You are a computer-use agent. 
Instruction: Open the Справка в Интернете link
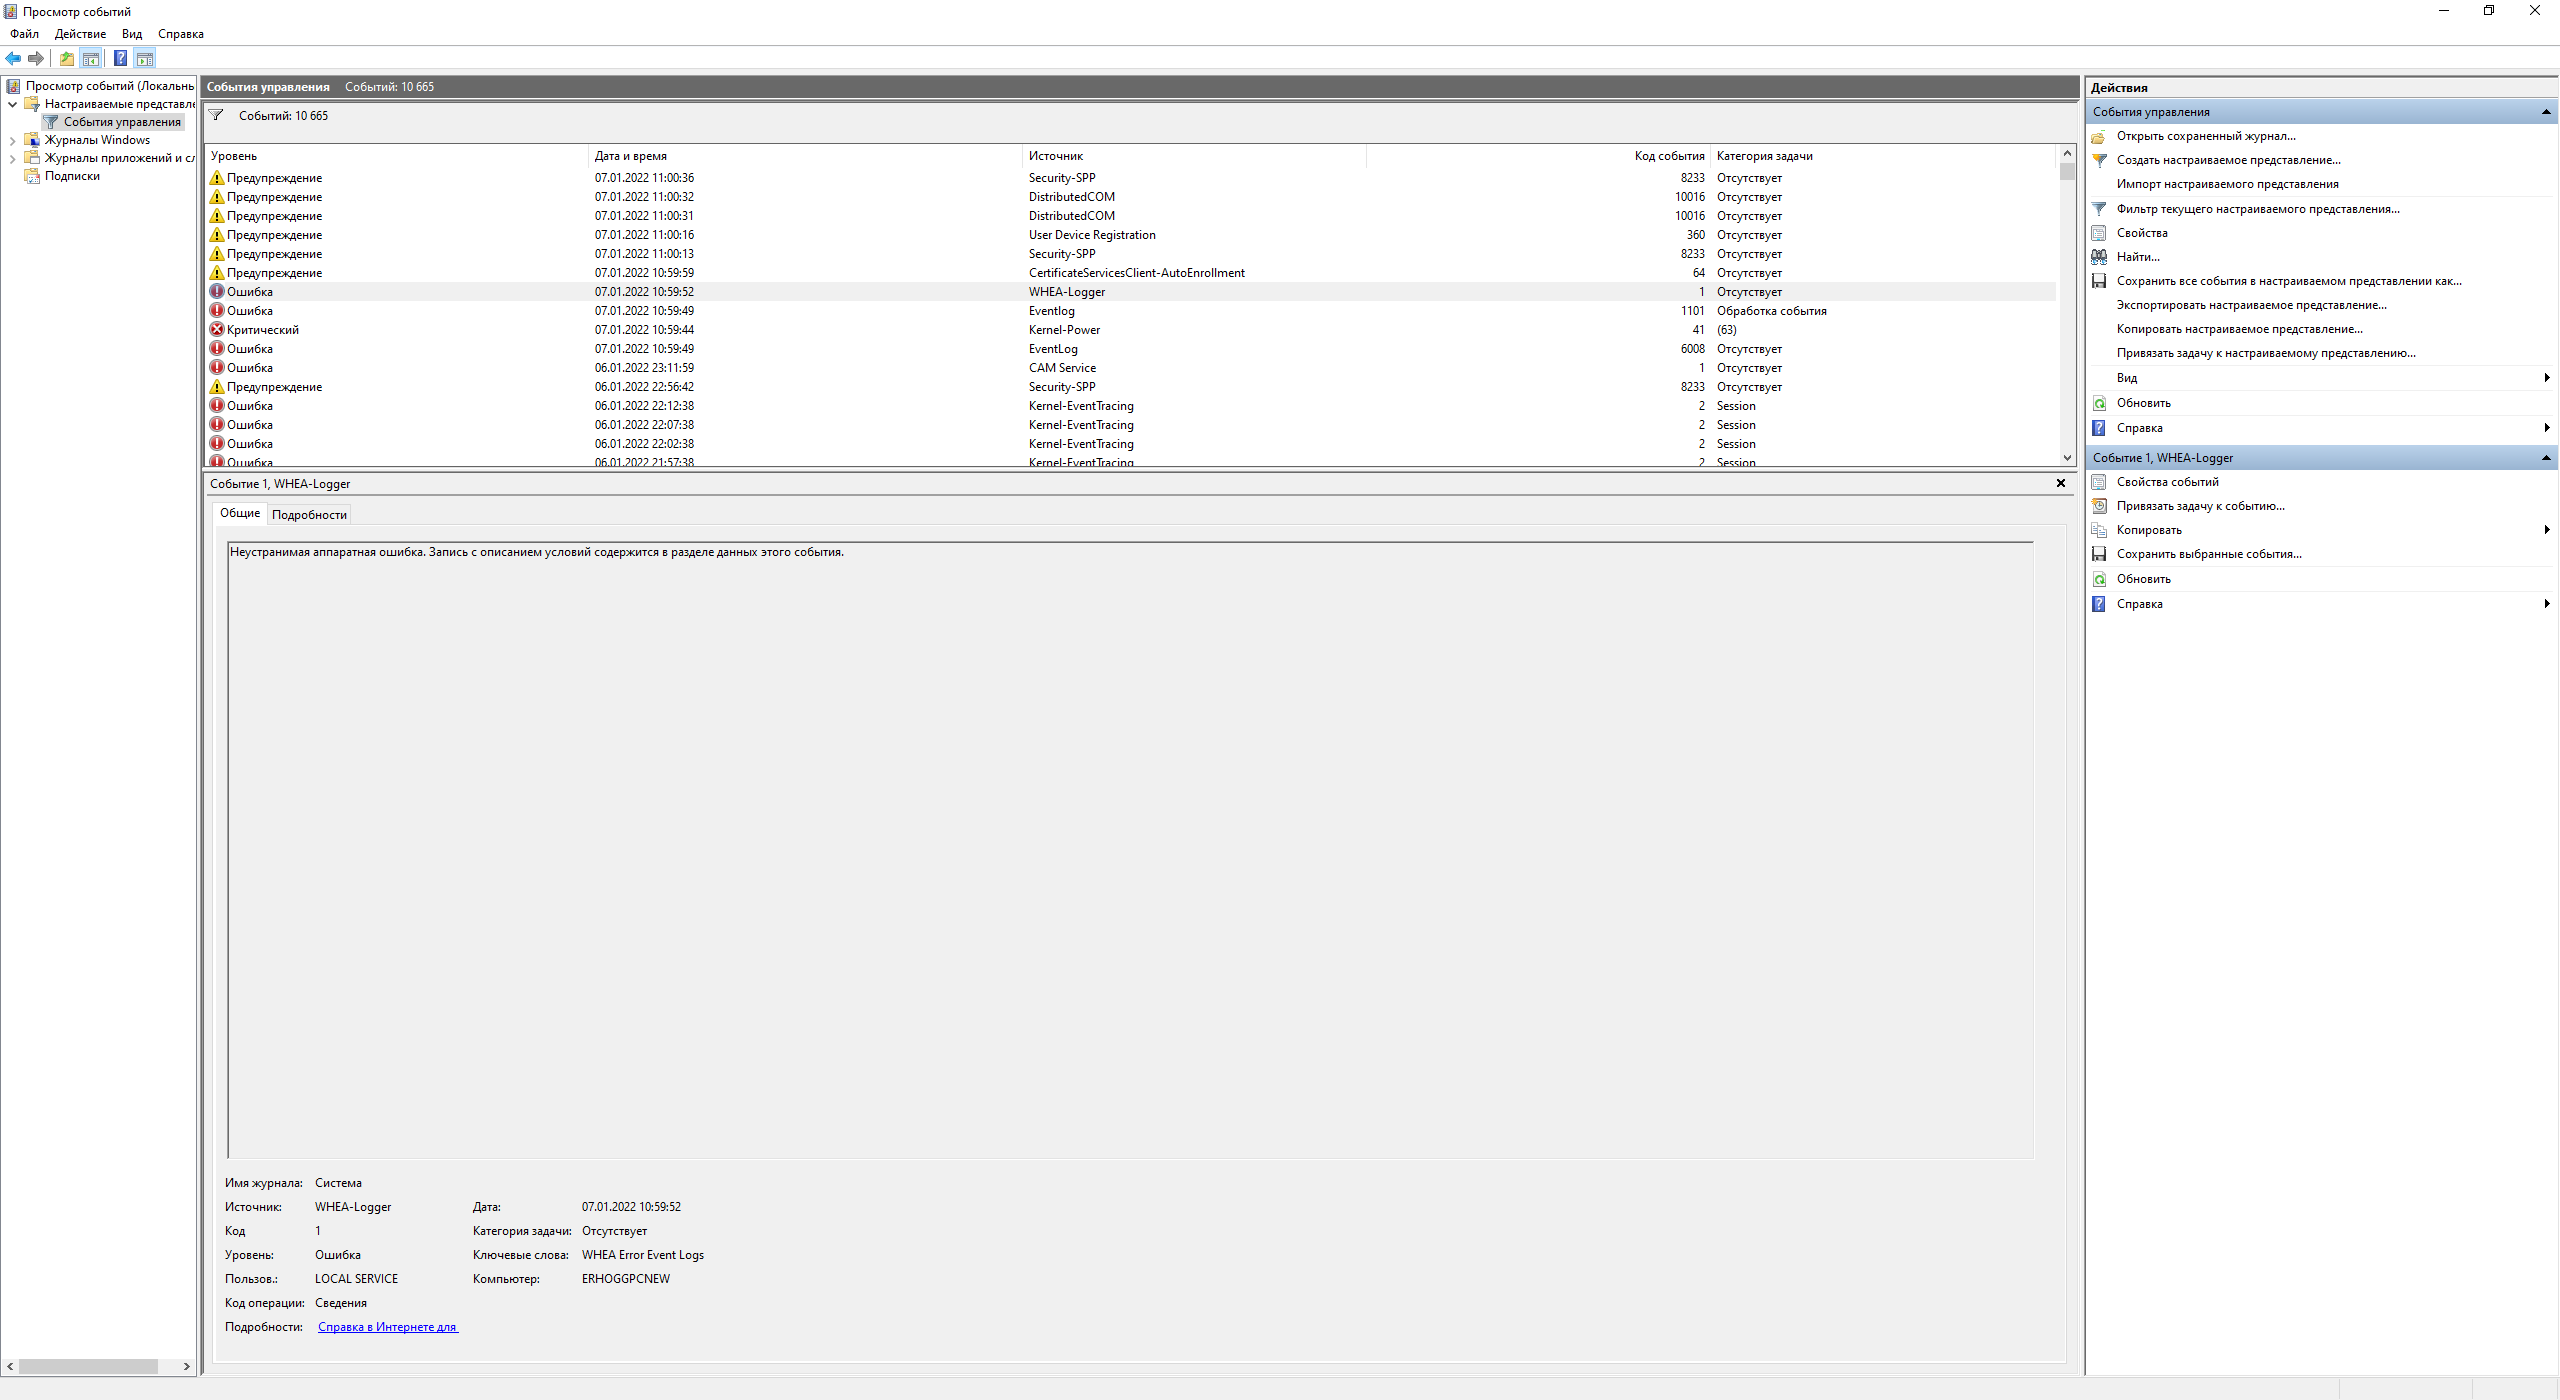[387, 1327]
